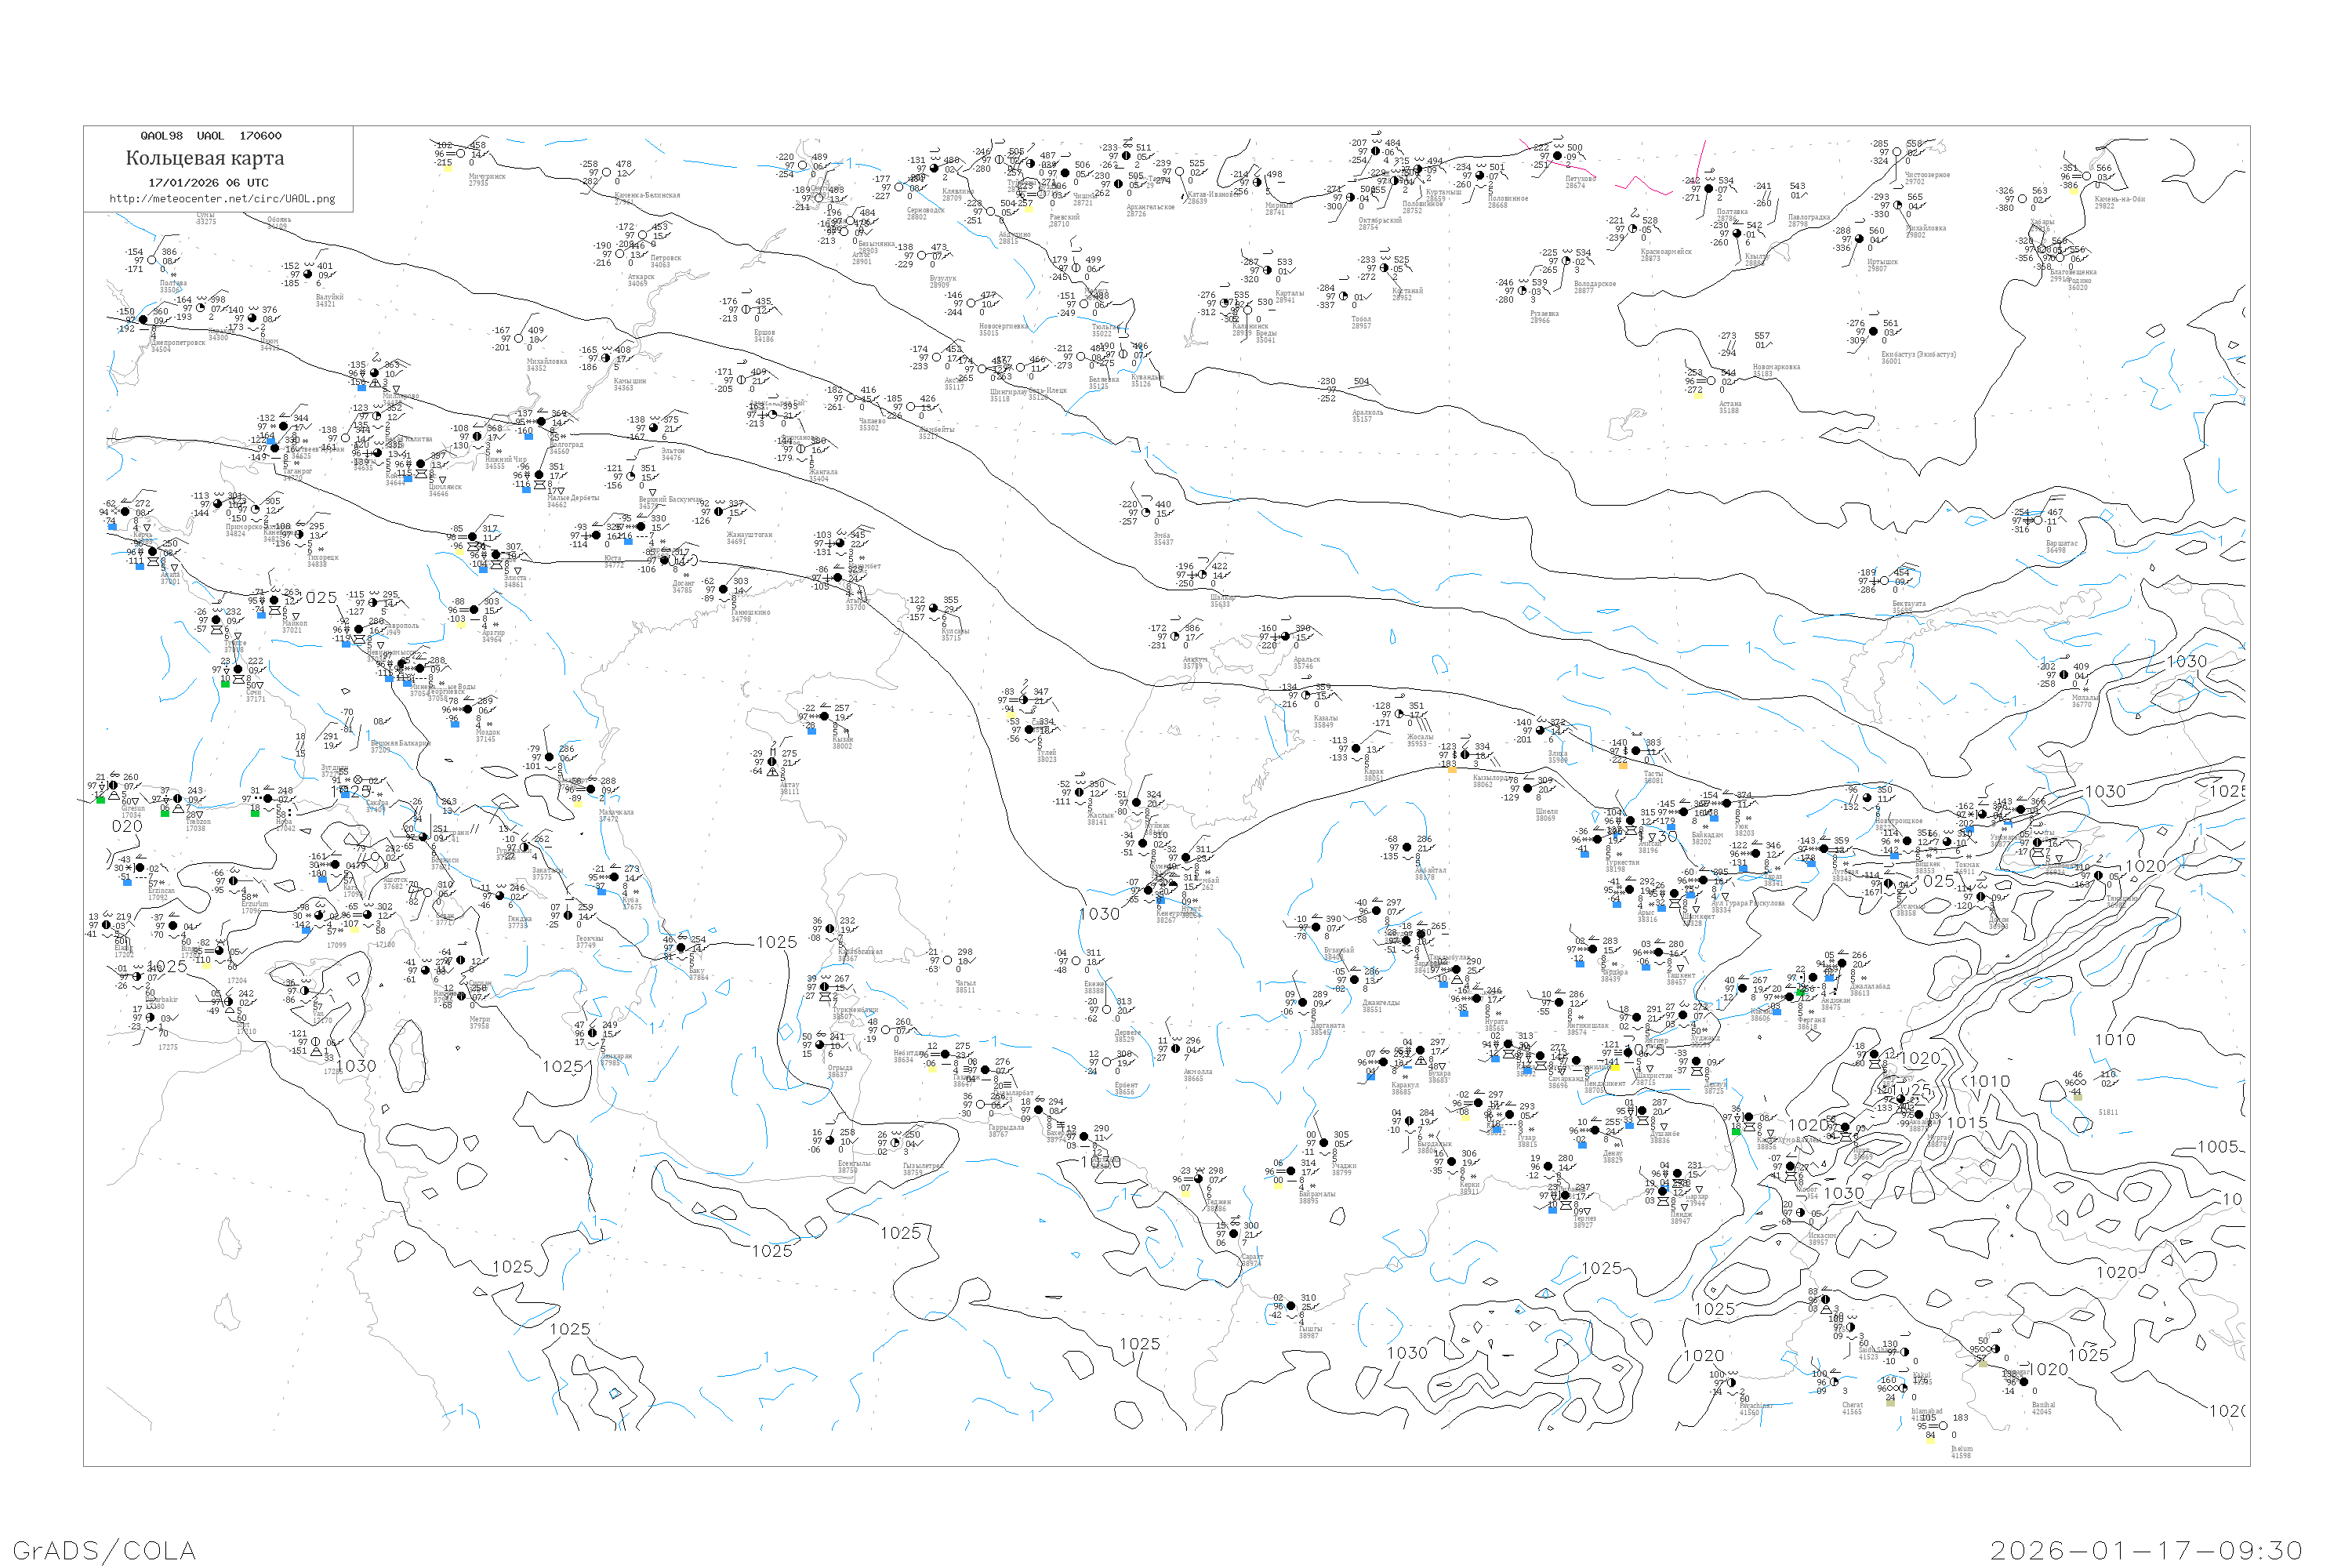Image resolution: width=2352 pixels, height=1568 pixels.
Task: Click the 2026-01-17-09:30 timestamp
Action: (x=2146, y=1550)
